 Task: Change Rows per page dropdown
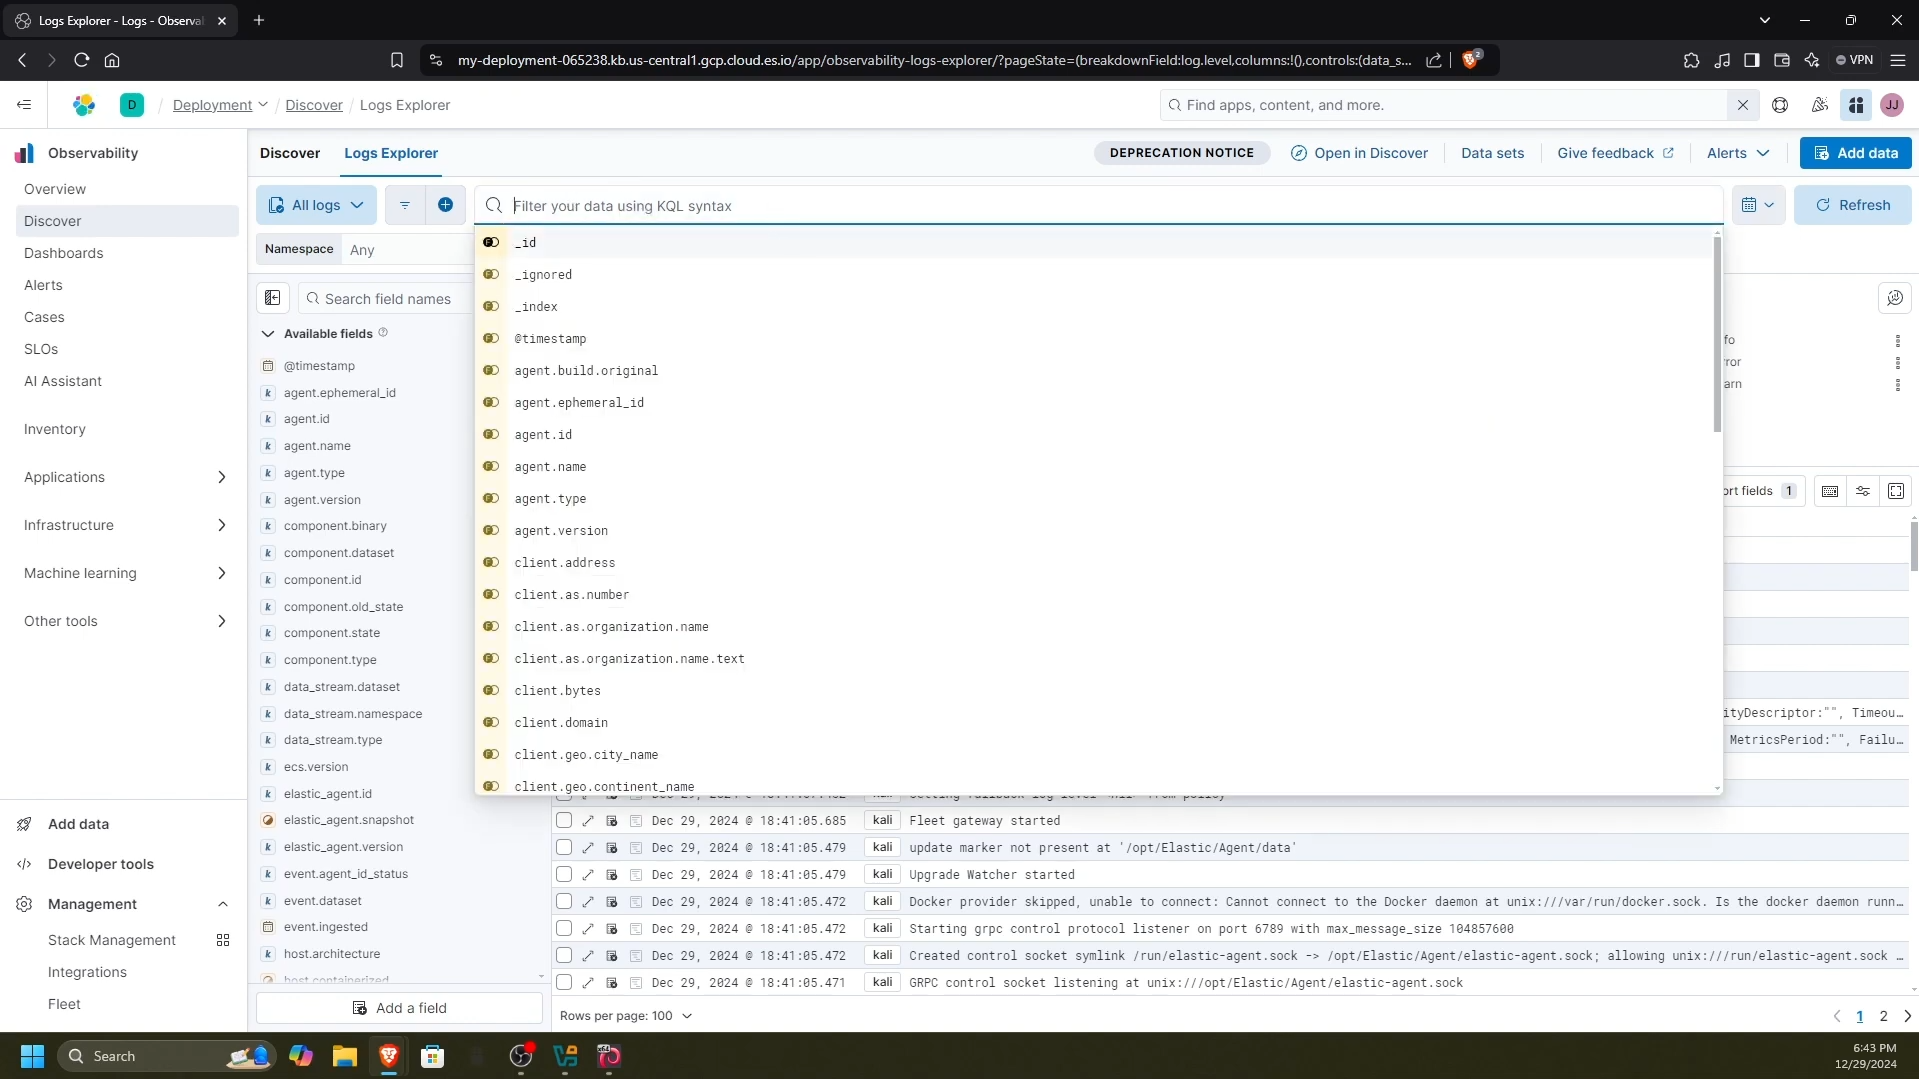coord(626,1016)
